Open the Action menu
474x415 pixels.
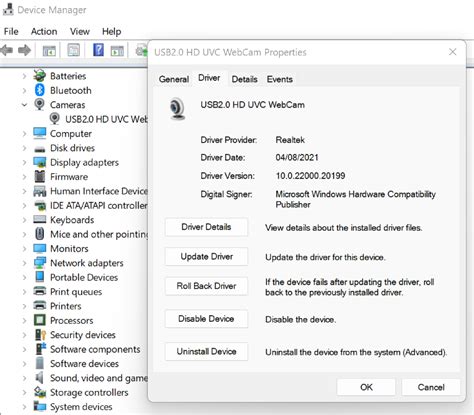[x=44, y=31]
